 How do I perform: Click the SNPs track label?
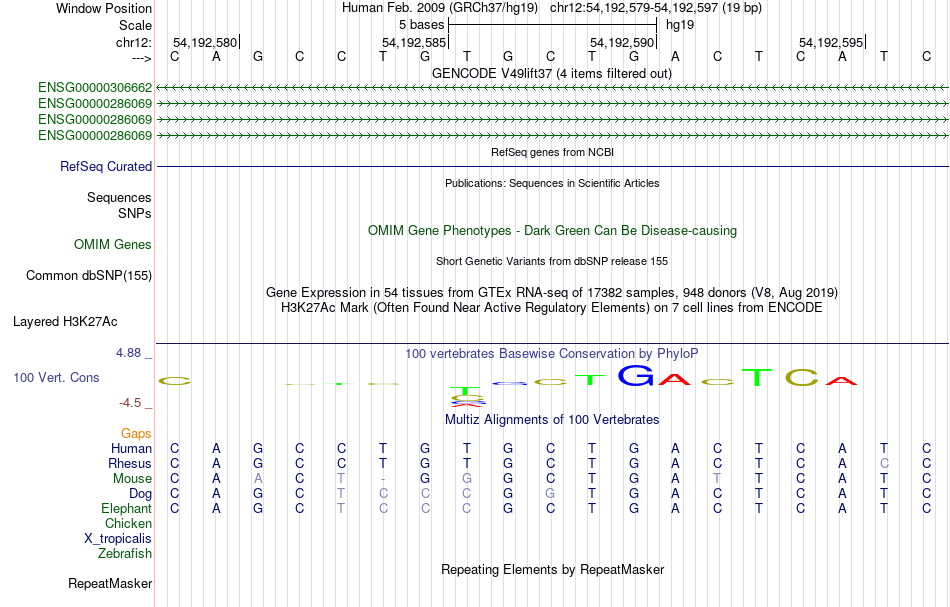point(135,213)
